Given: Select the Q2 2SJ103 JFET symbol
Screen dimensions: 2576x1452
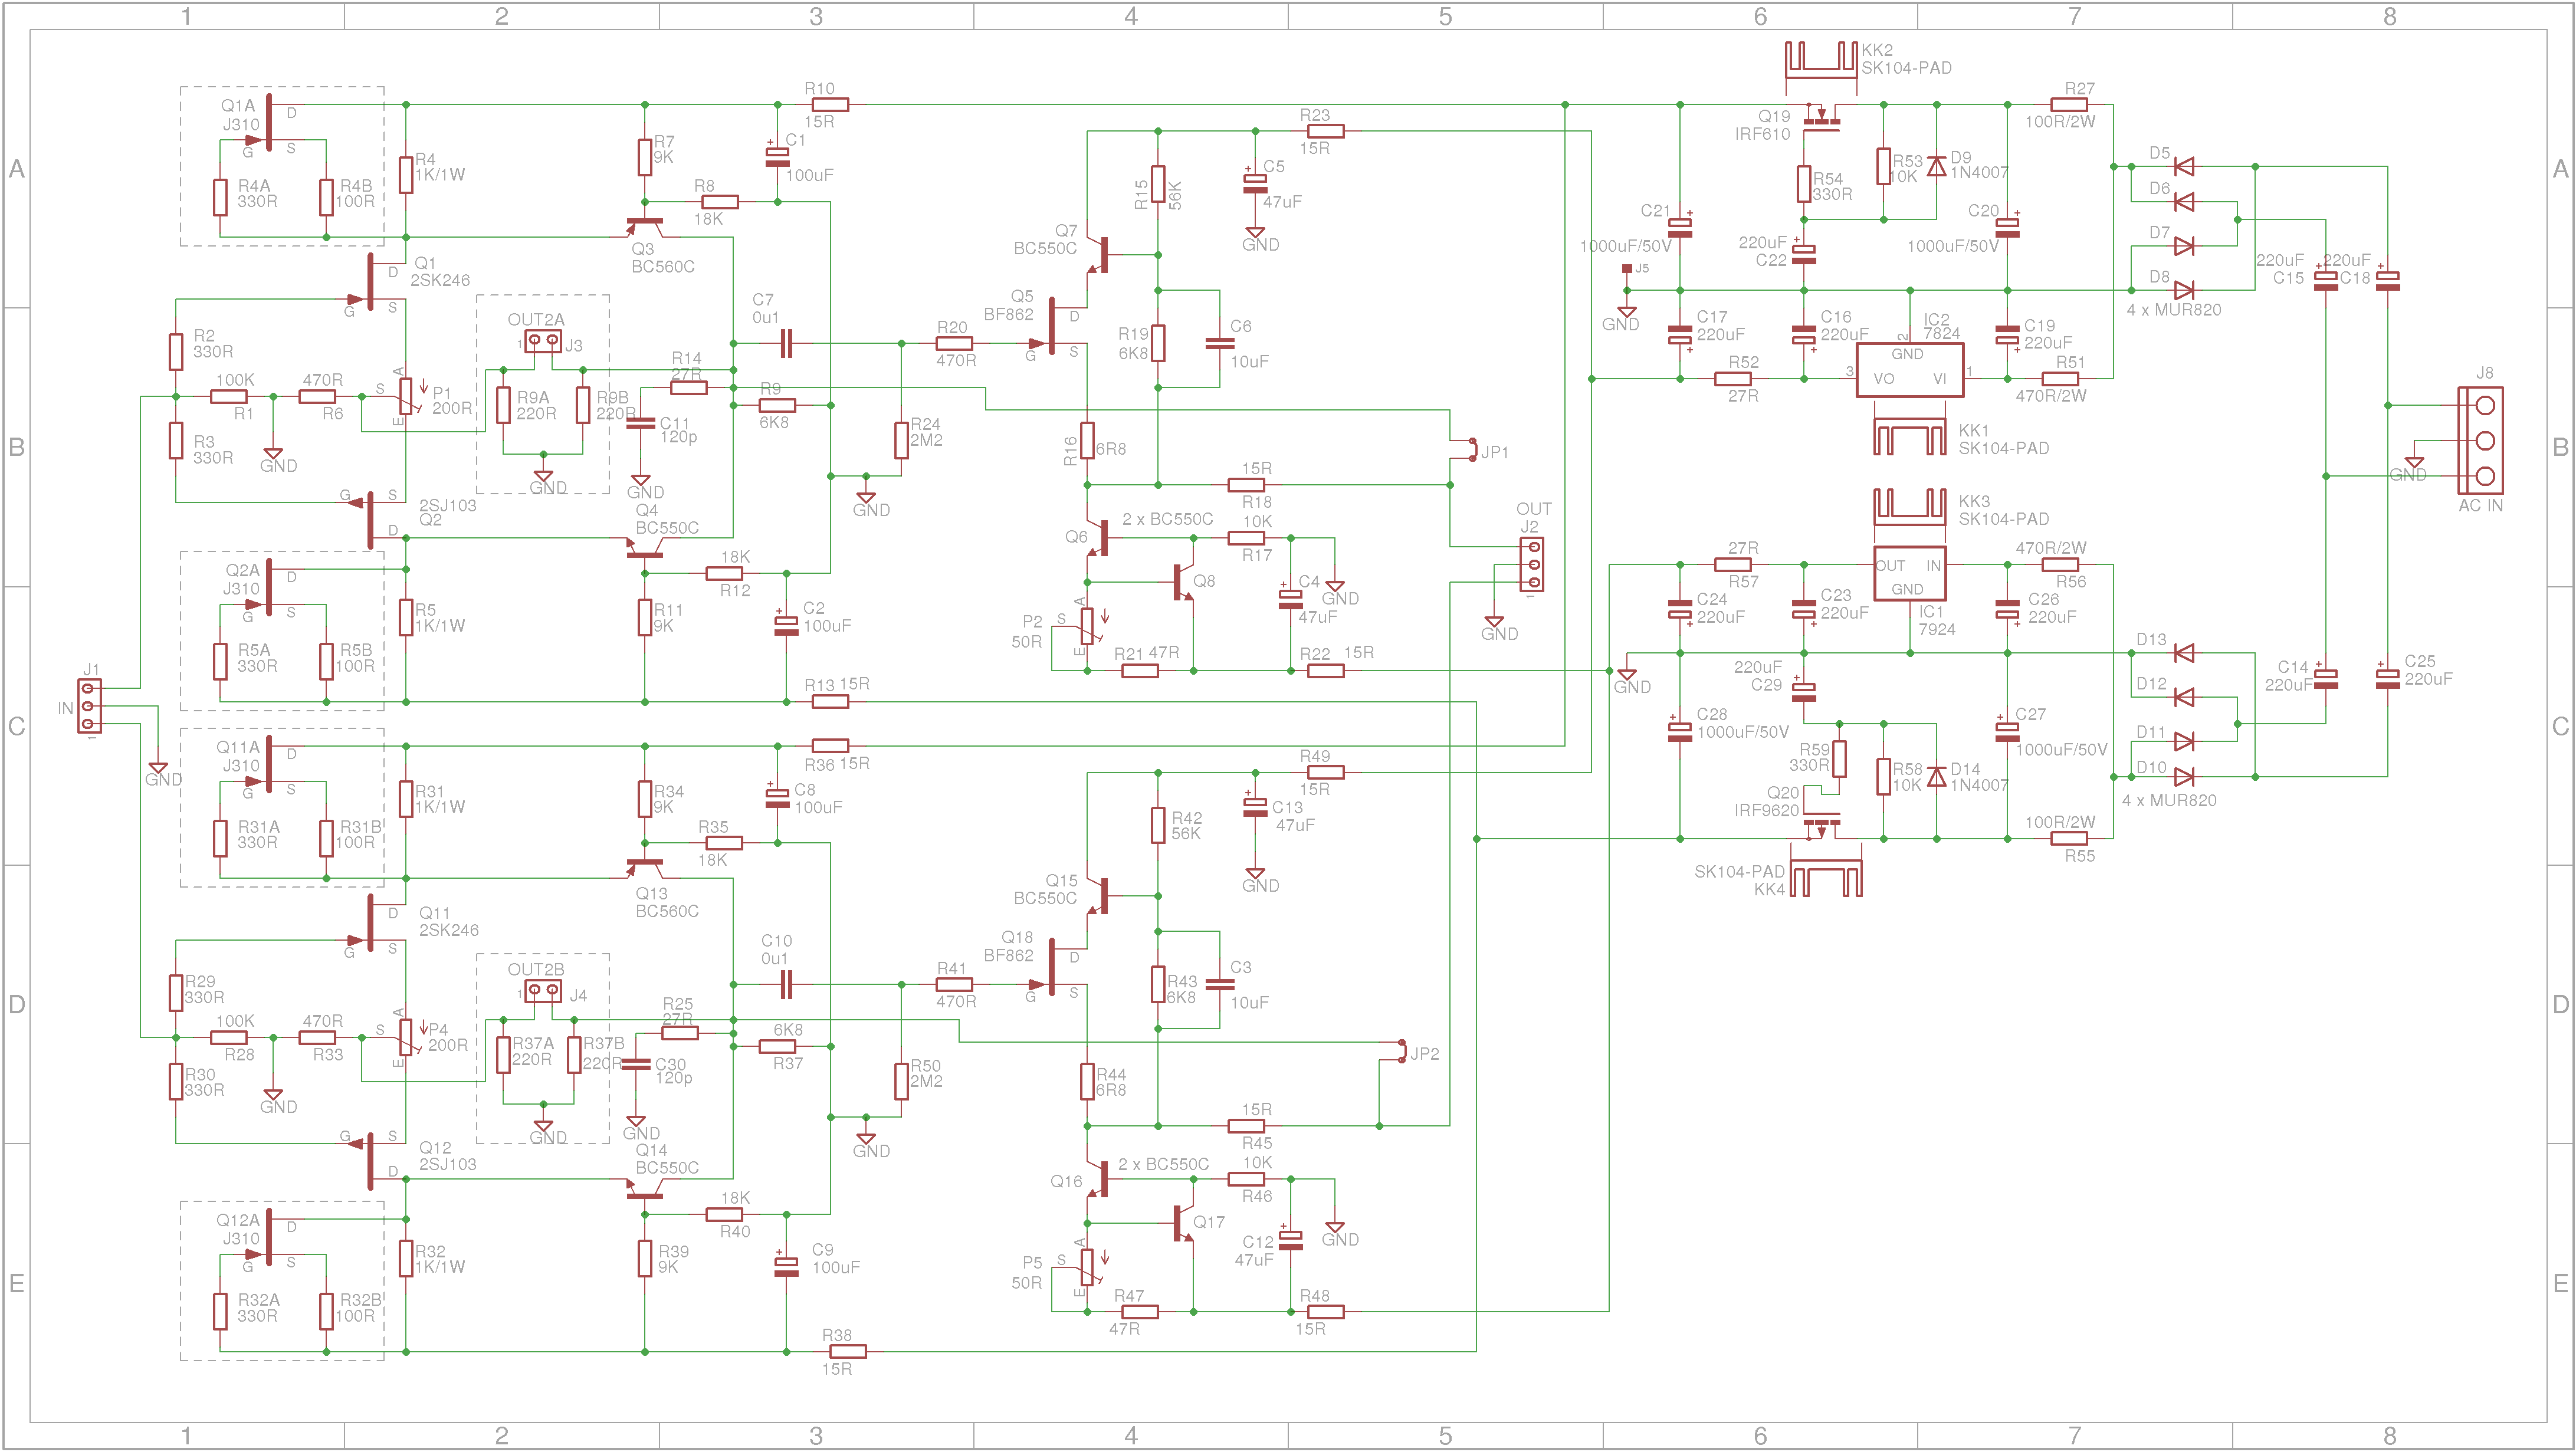Looking at the screenshot, I should click(x=372, y=520).
